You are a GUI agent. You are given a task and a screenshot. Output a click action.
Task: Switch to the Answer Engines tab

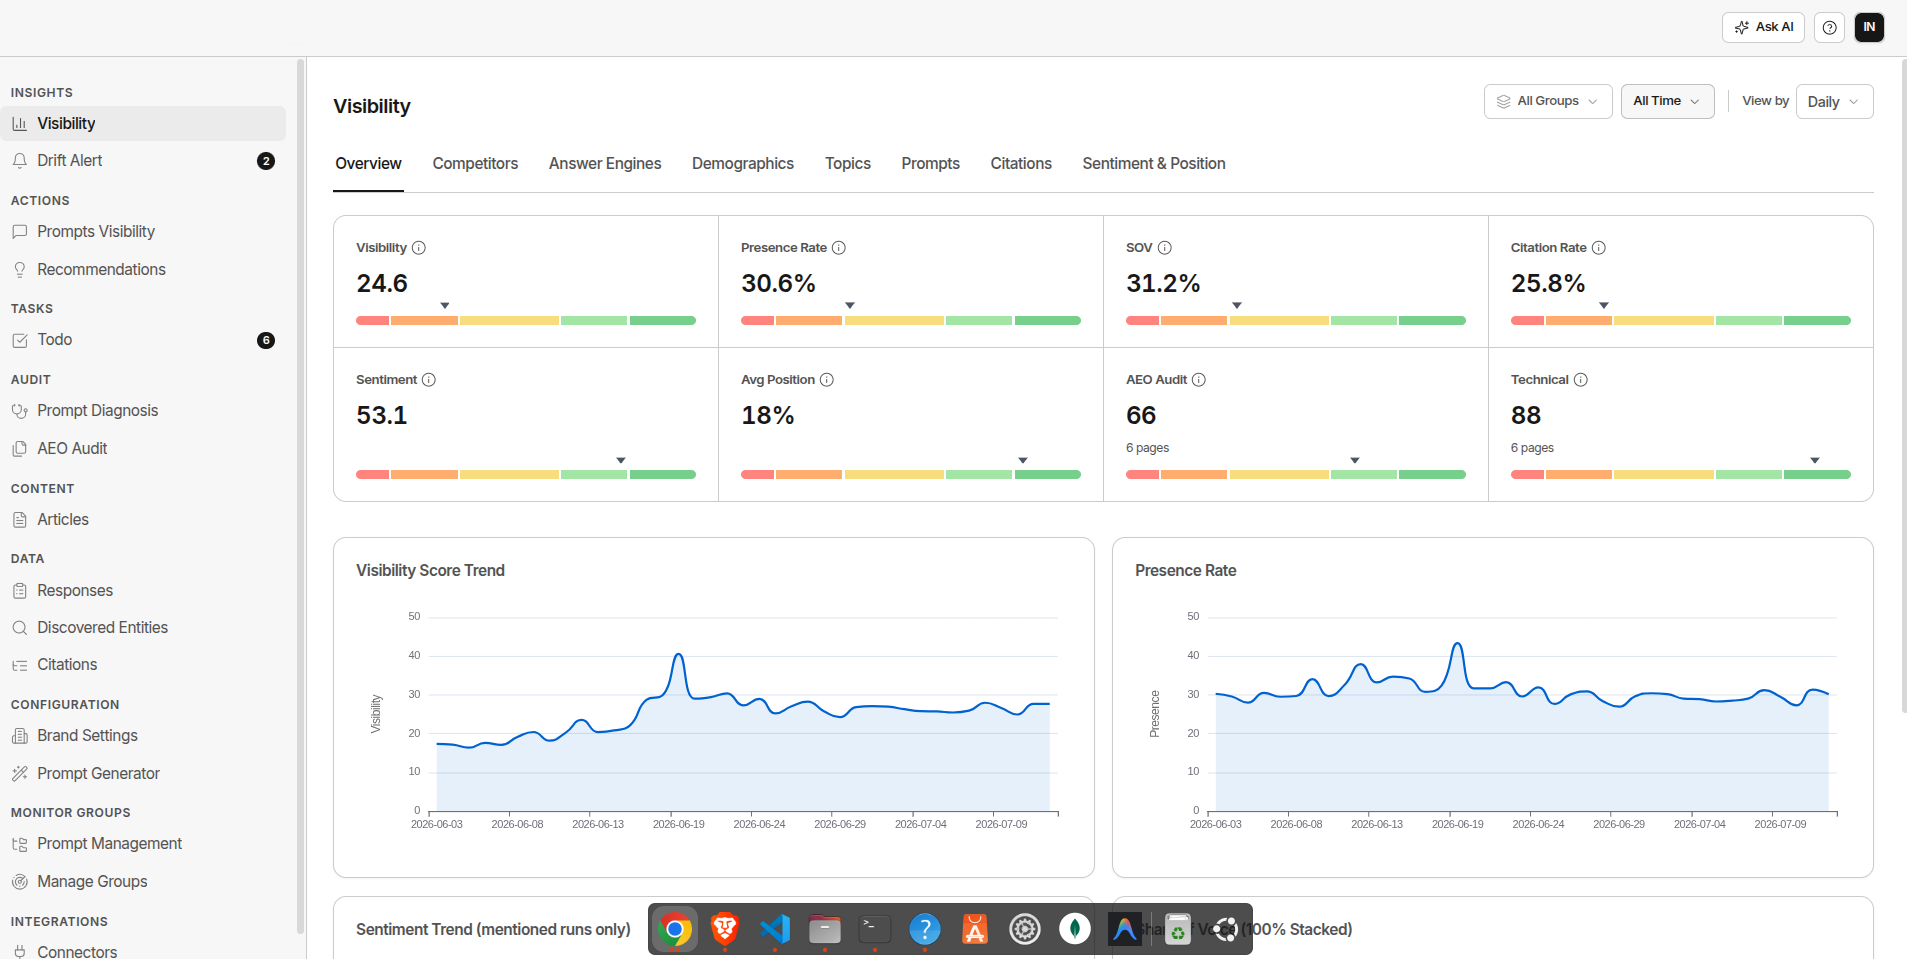(605, 164)
